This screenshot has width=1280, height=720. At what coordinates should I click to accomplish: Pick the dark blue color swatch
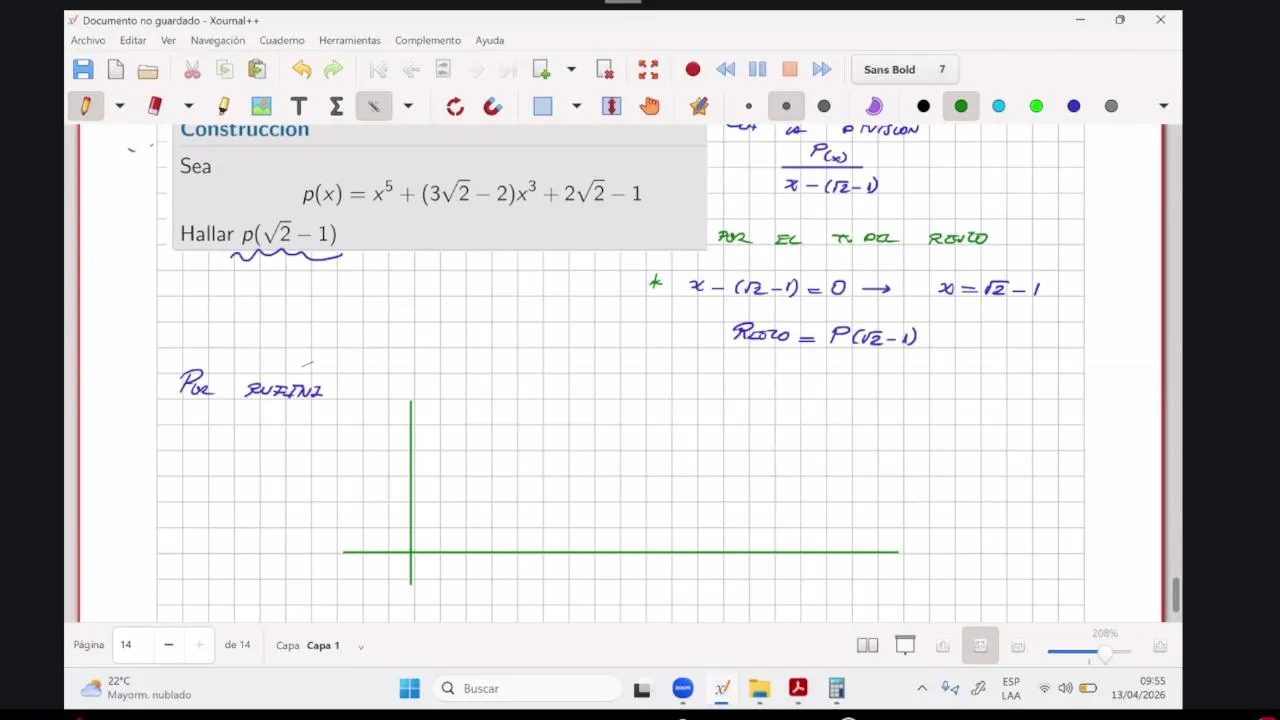[1074, 106]
